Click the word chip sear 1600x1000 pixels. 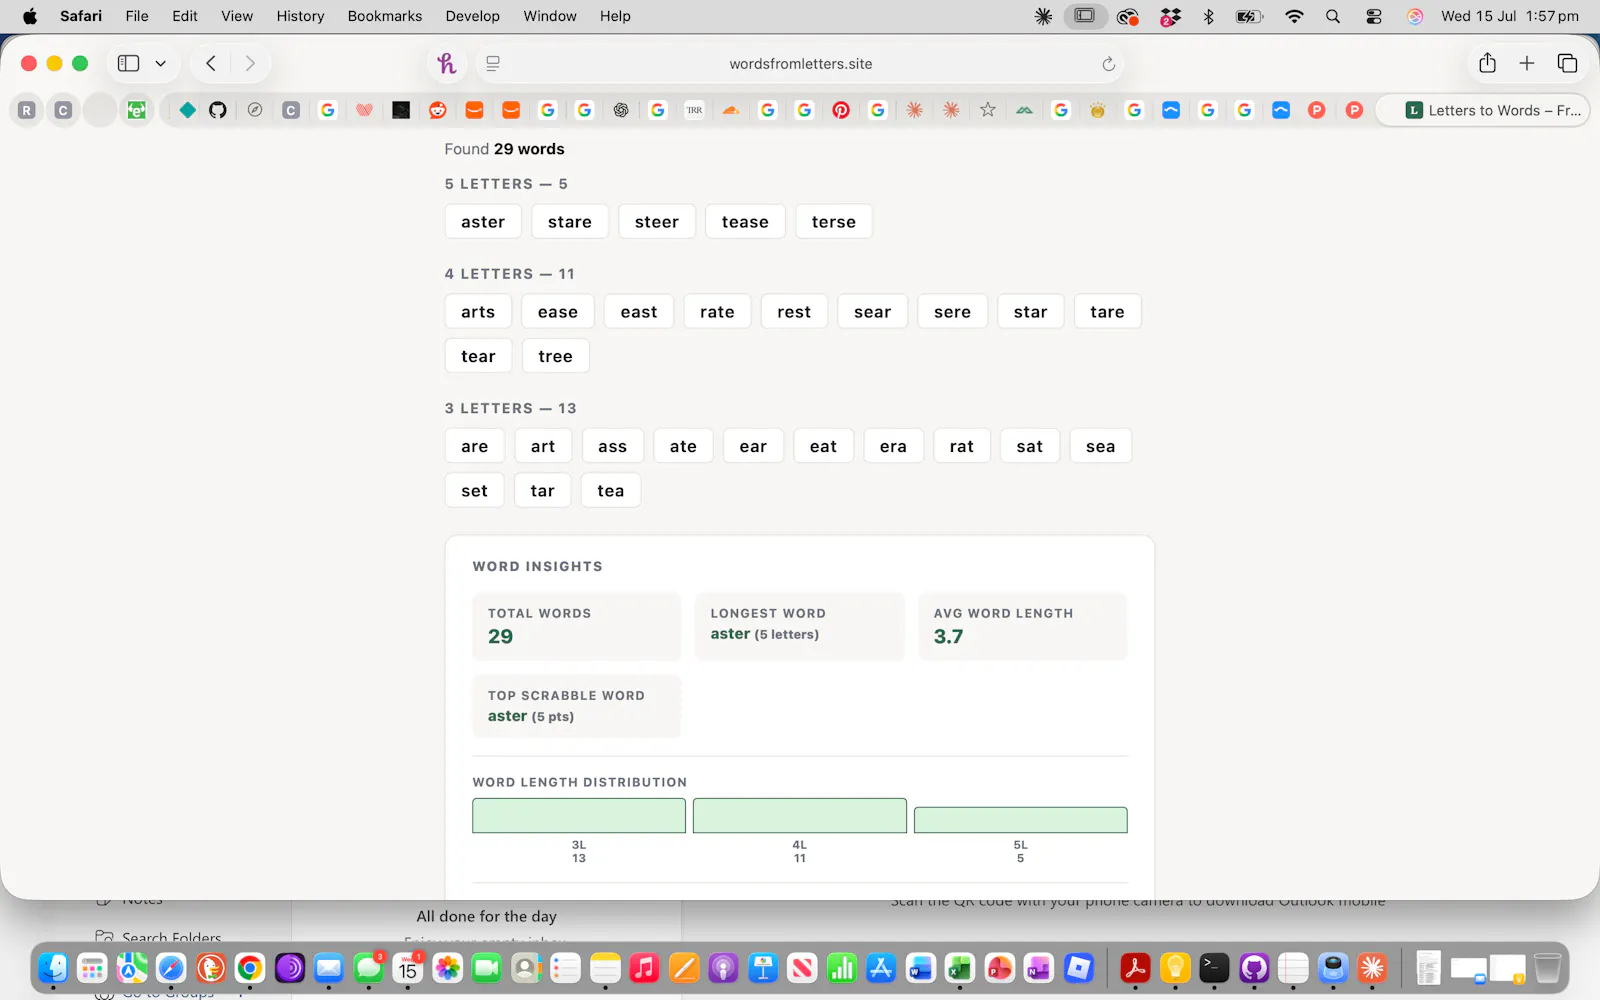point(872,312)
